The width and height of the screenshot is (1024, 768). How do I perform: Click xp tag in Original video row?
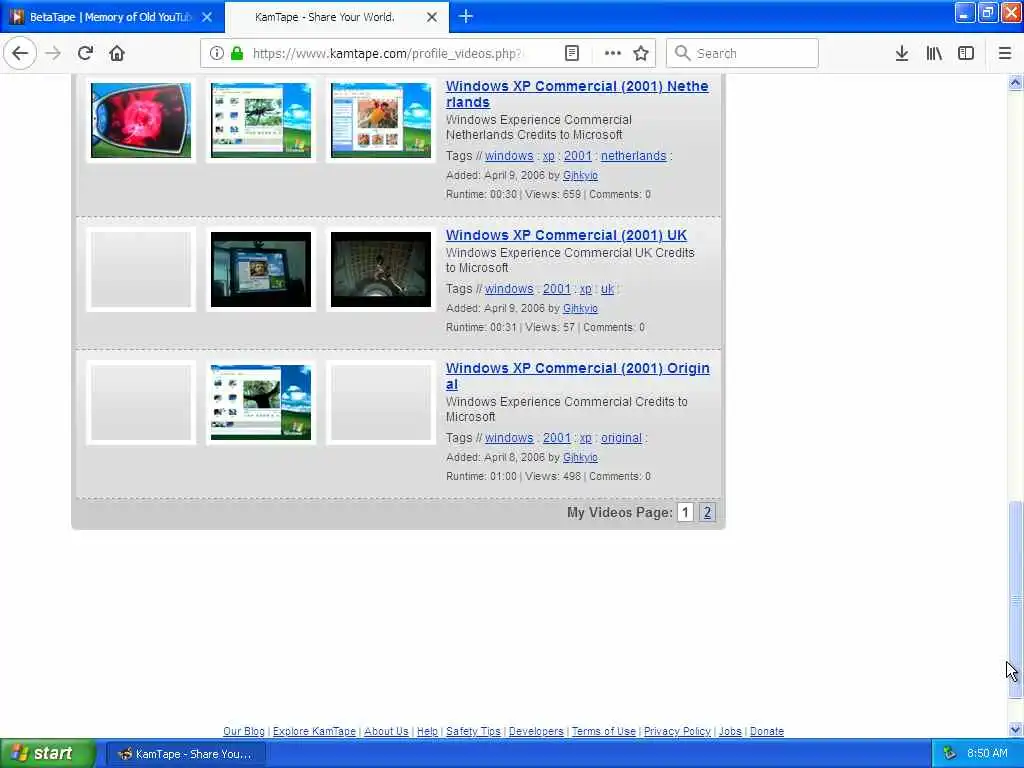586,438
